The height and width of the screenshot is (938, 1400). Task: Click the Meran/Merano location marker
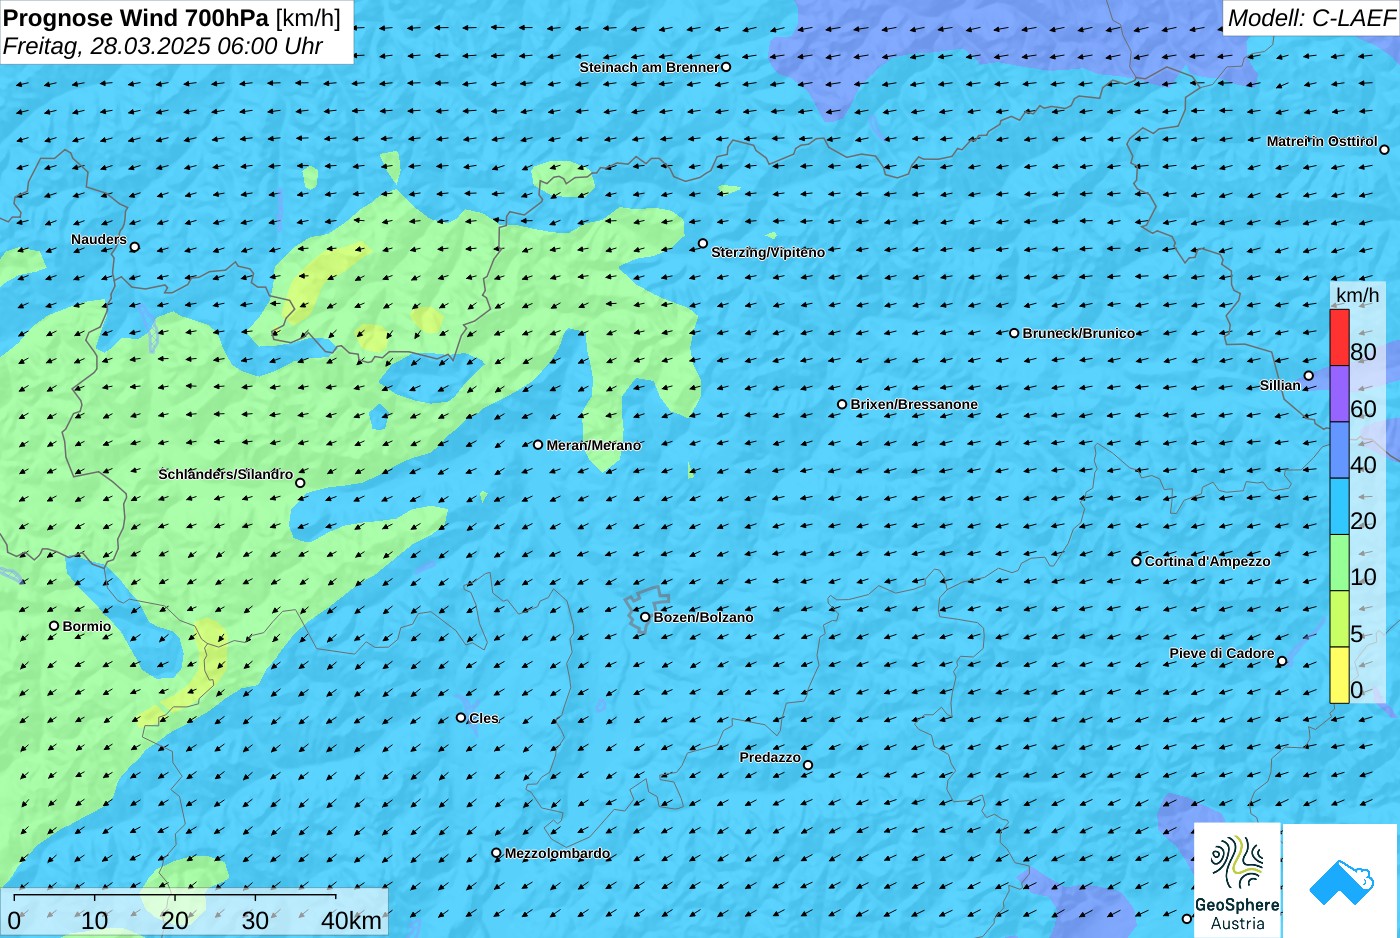(x=538, y=445)
